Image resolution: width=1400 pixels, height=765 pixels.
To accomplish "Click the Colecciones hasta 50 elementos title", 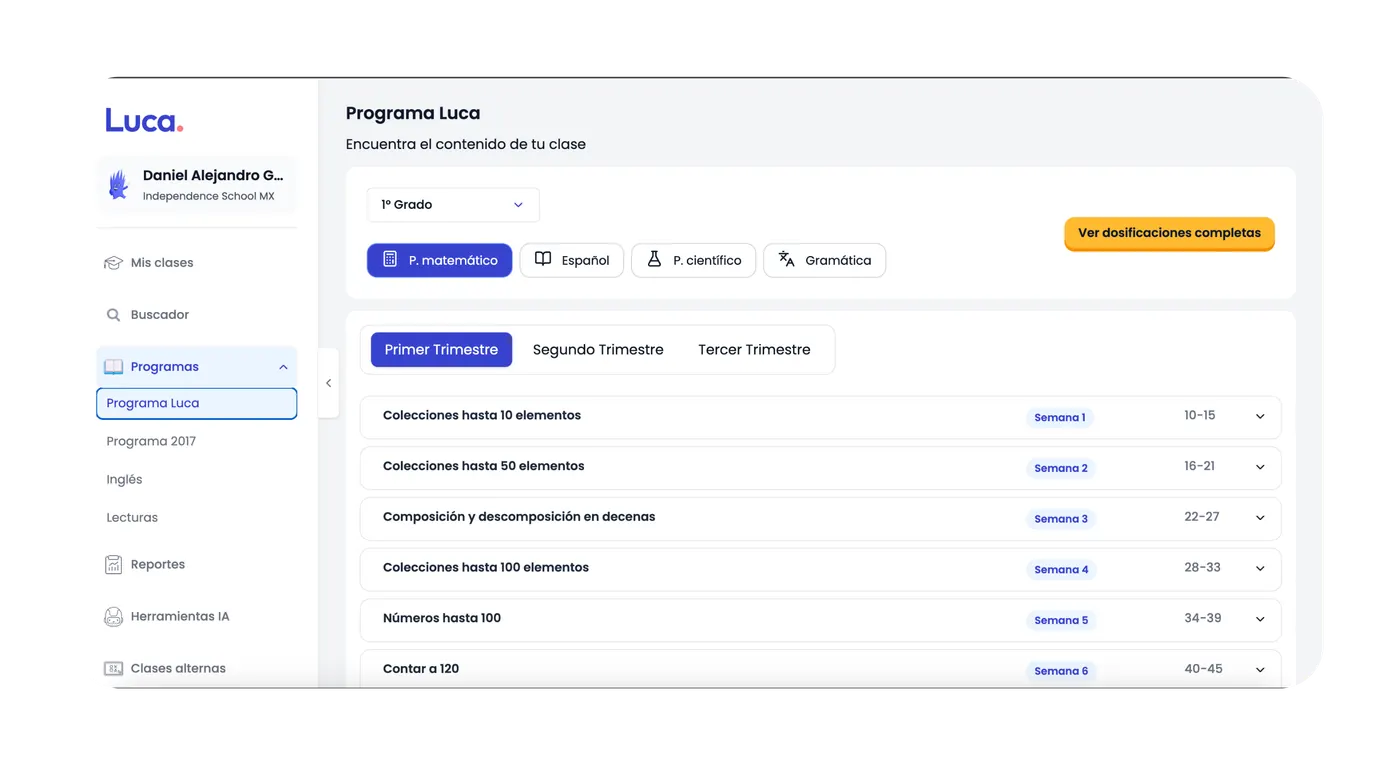I will 484,466.
